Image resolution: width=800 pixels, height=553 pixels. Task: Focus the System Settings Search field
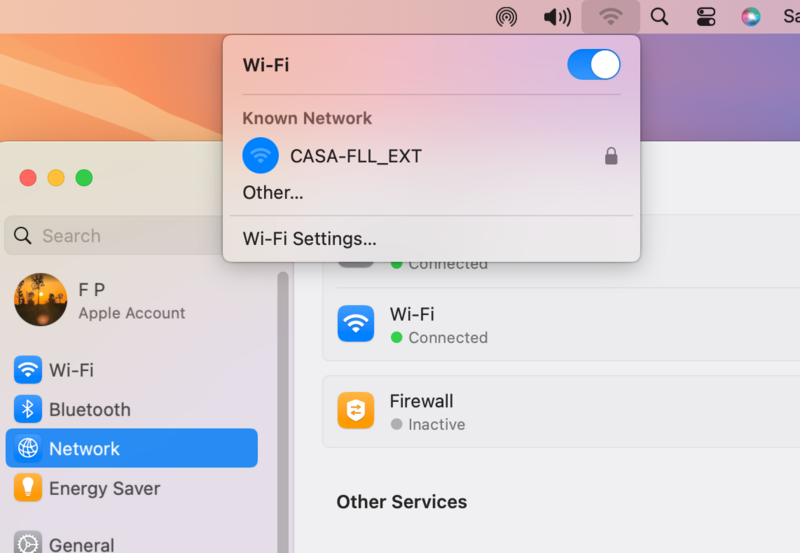pyautogui.click(x=115, y=236)
